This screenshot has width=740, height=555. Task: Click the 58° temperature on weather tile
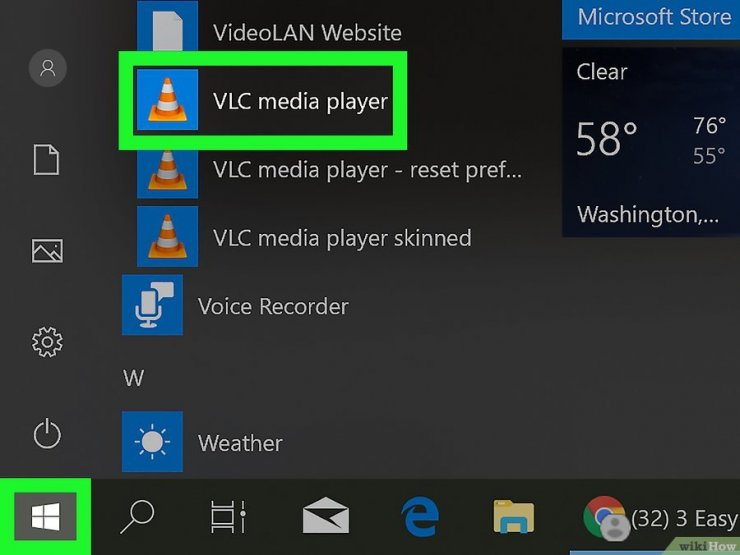tap(606, 138)
